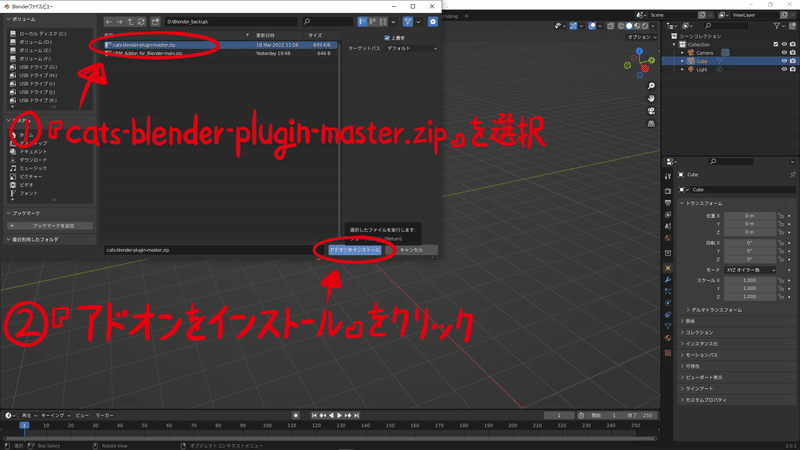
Task: Click the timeline end frame 250 field
Action: [x=641, y=415]
